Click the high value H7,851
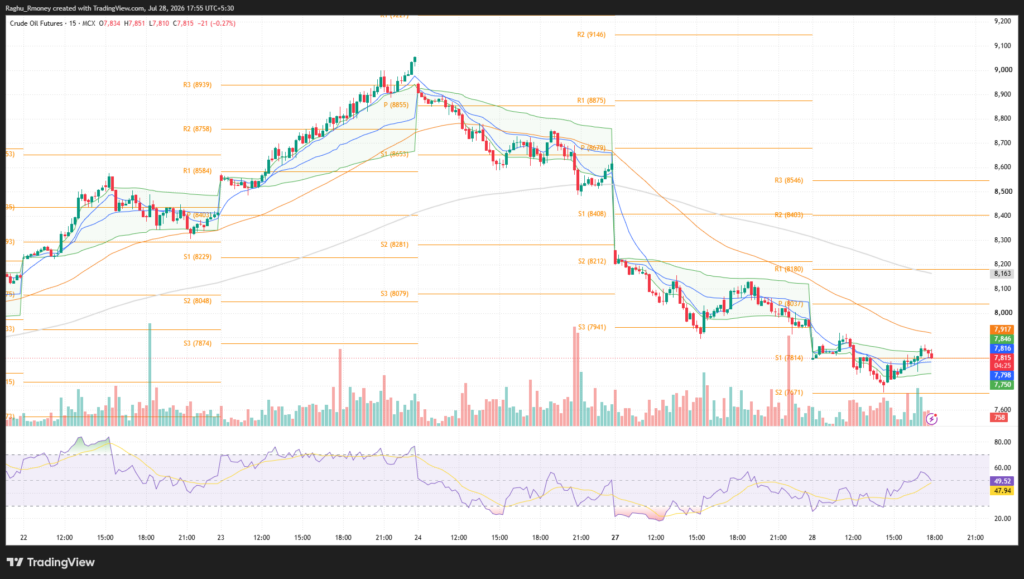 pos(135,23)
